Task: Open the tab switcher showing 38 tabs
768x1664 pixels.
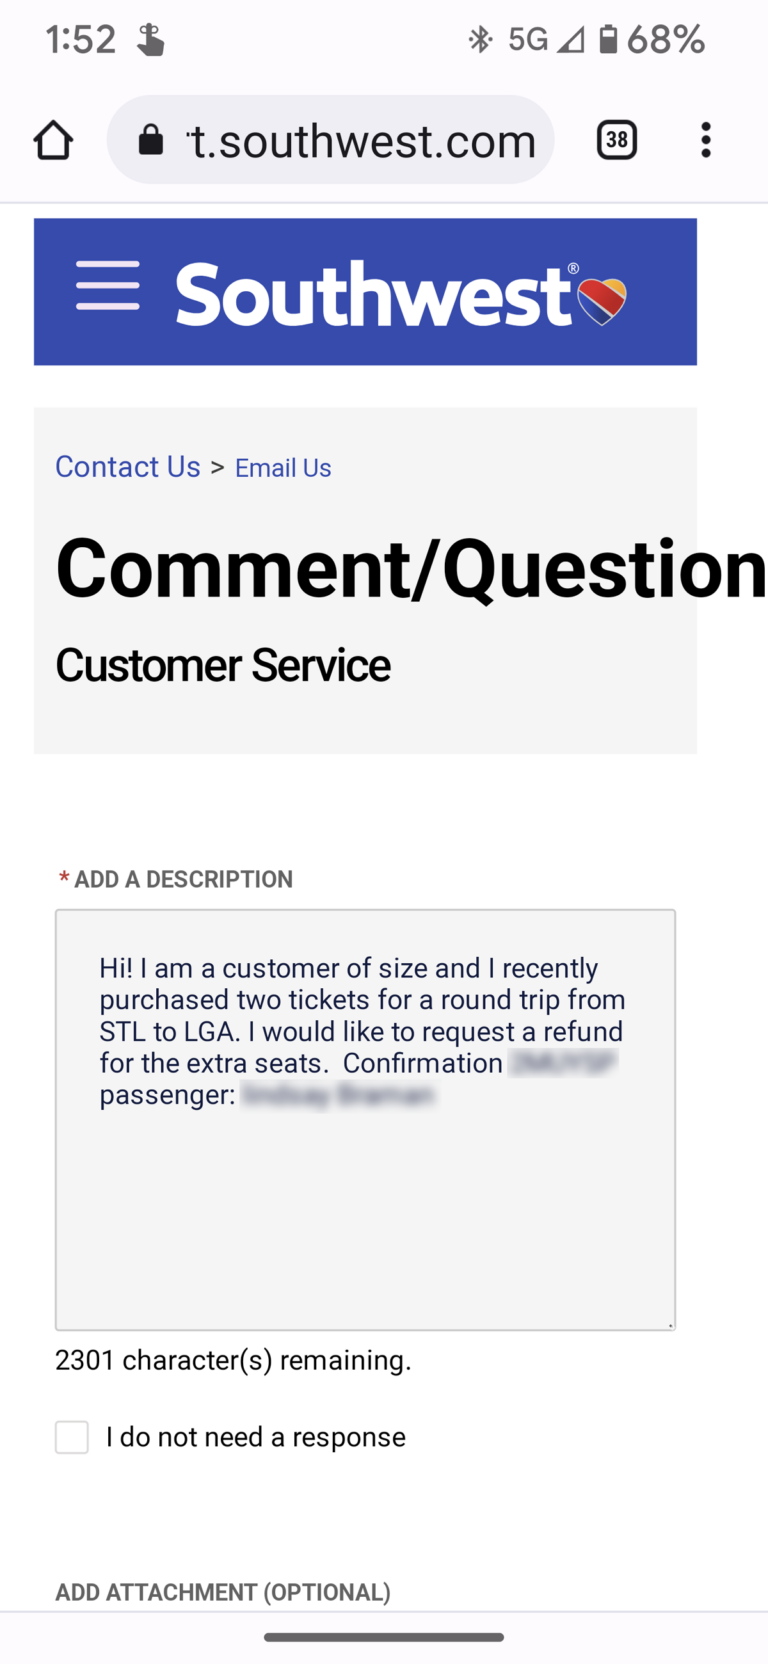Action: pyautogui.click(x=616, y=140)
